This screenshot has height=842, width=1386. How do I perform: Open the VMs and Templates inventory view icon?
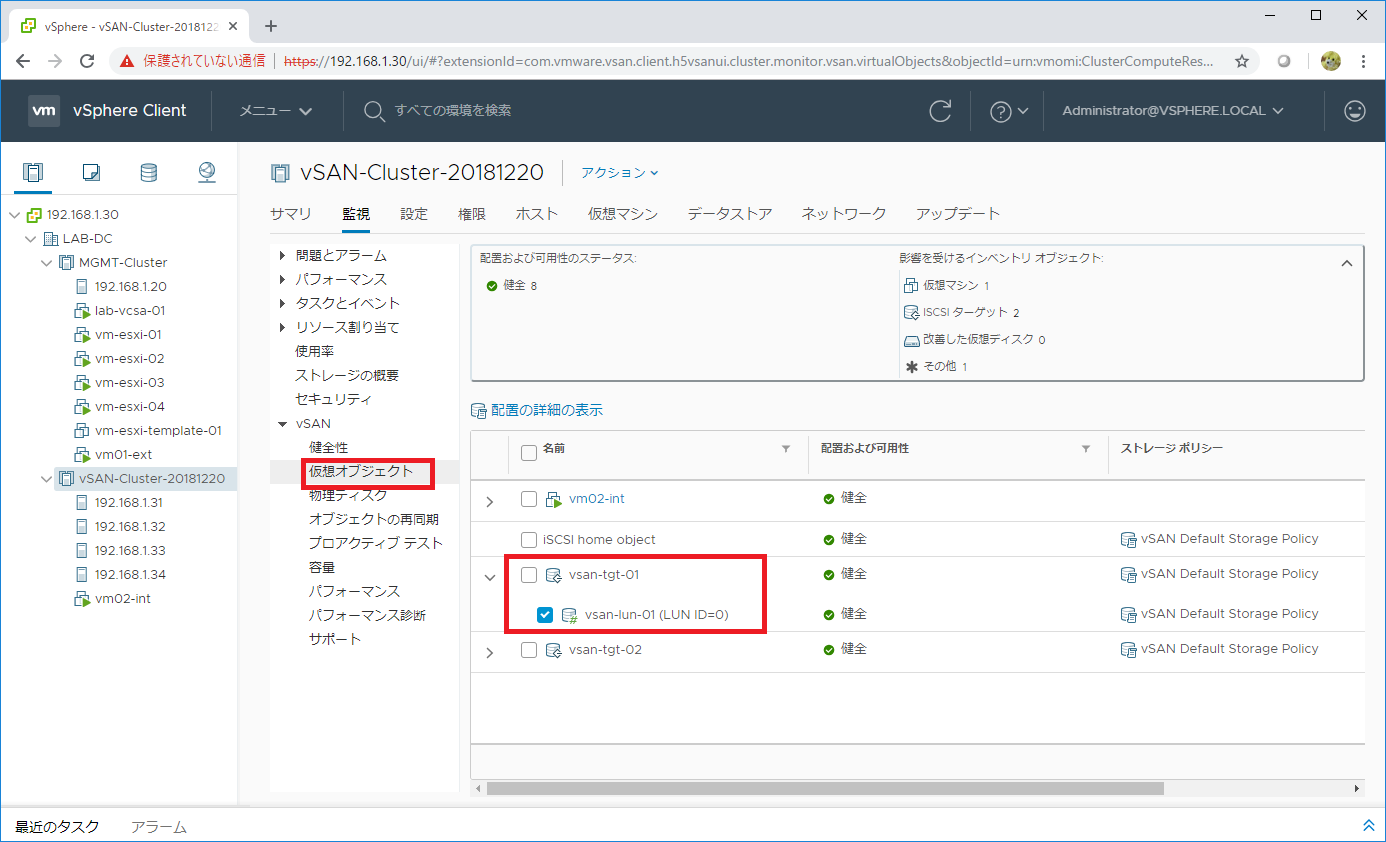tap(91, 172)
